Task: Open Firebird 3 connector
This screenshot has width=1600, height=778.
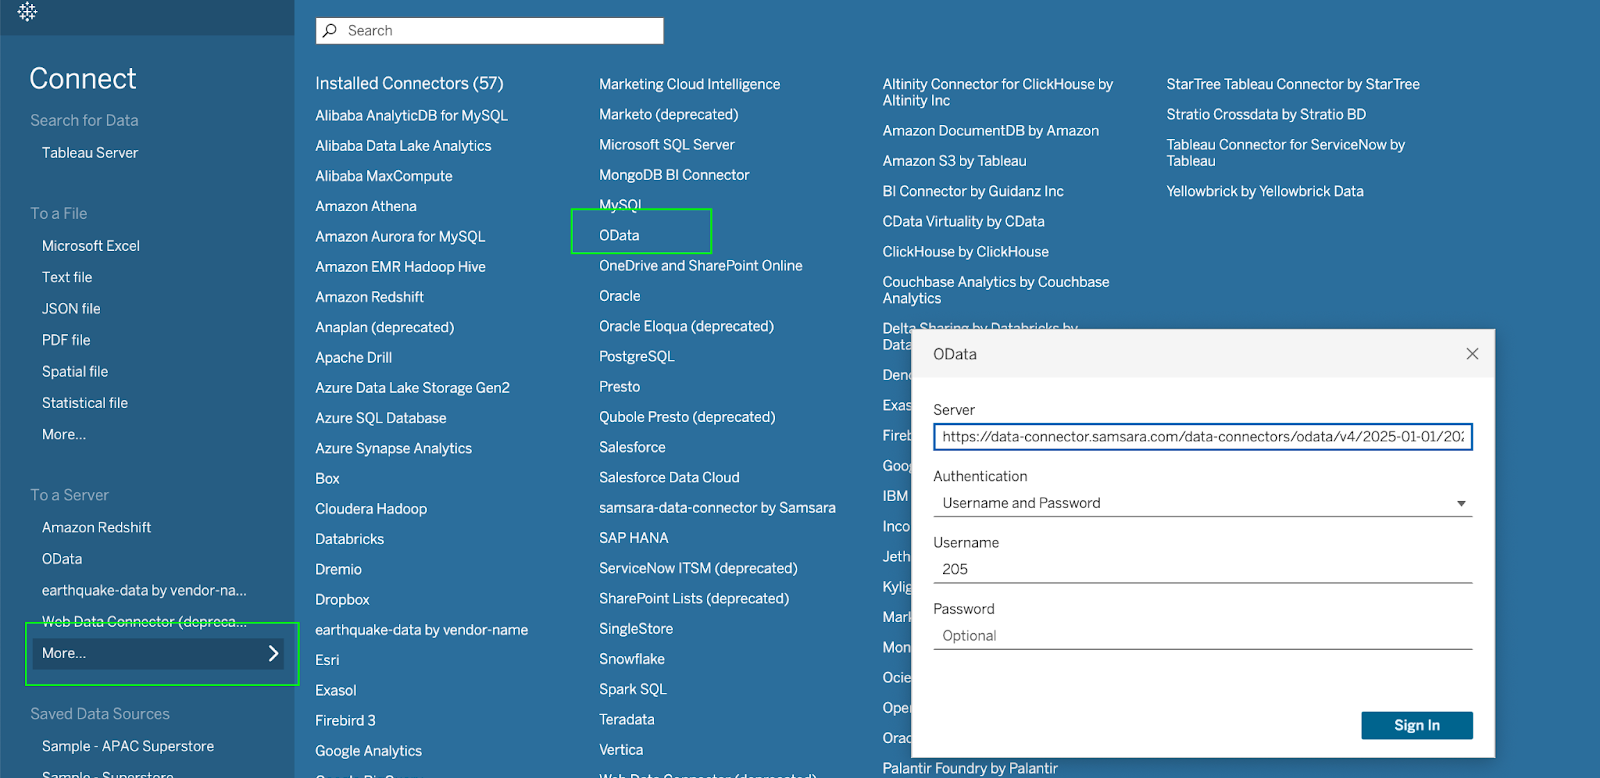Action: tap(345, 721)
